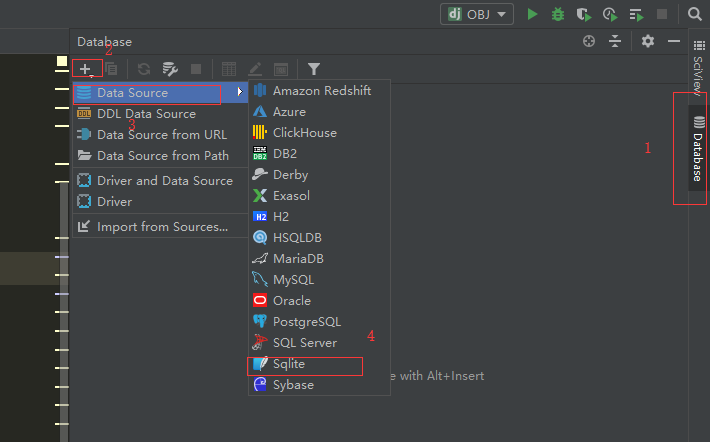Open the Search Everywhere magnifier

pyautogui.click(x=696, y=14)
